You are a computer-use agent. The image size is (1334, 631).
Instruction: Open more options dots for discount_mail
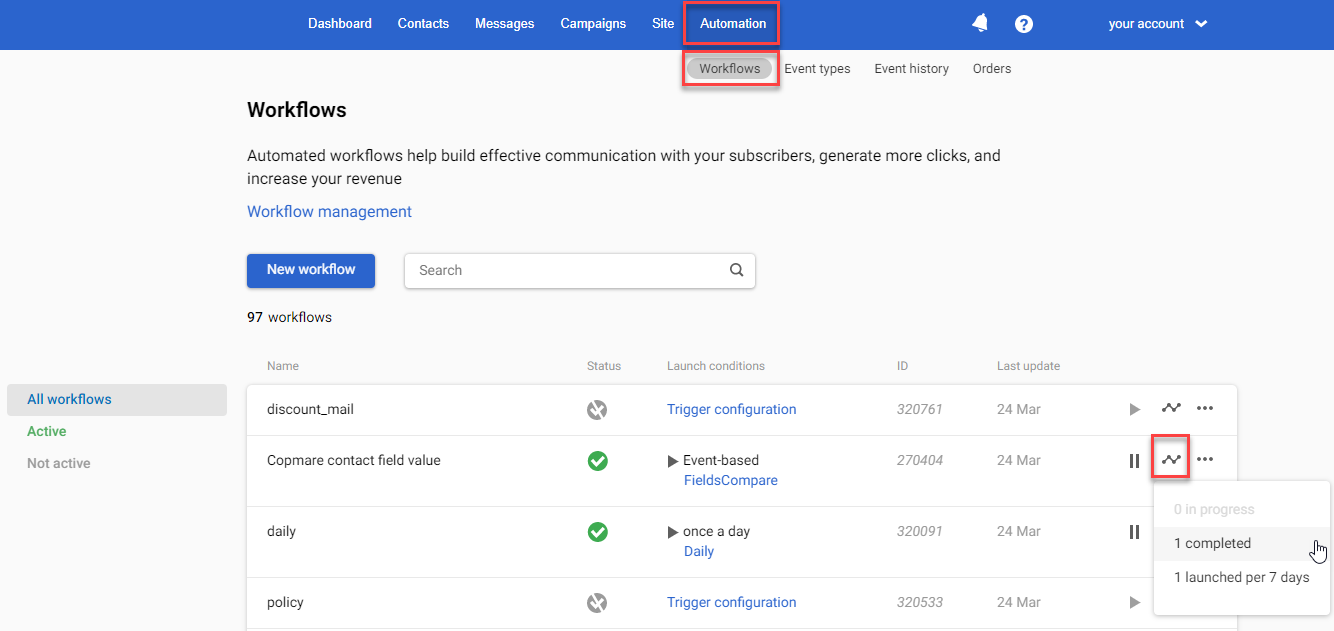(1205, 408)
